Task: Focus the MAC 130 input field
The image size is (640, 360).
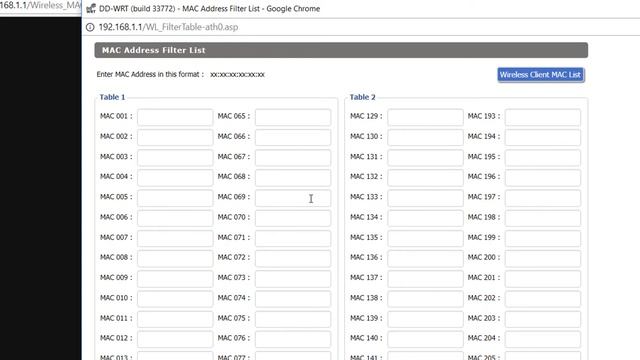Action: point(425,137)
